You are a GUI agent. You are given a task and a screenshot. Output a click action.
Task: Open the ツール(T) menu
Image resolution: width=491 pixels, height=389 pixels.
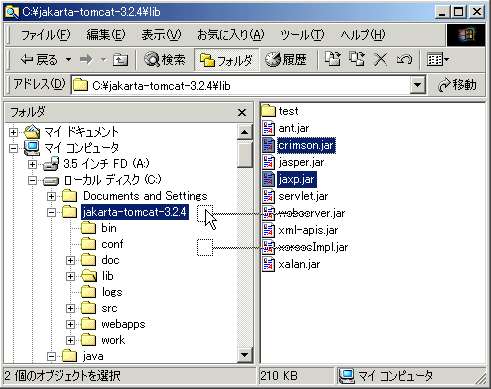point(302,35)
